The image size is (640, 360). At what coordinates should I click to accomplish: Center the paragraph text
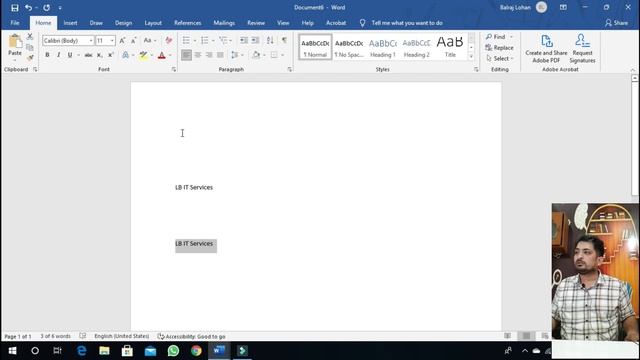pyautogui.click(x=198, y=55)
